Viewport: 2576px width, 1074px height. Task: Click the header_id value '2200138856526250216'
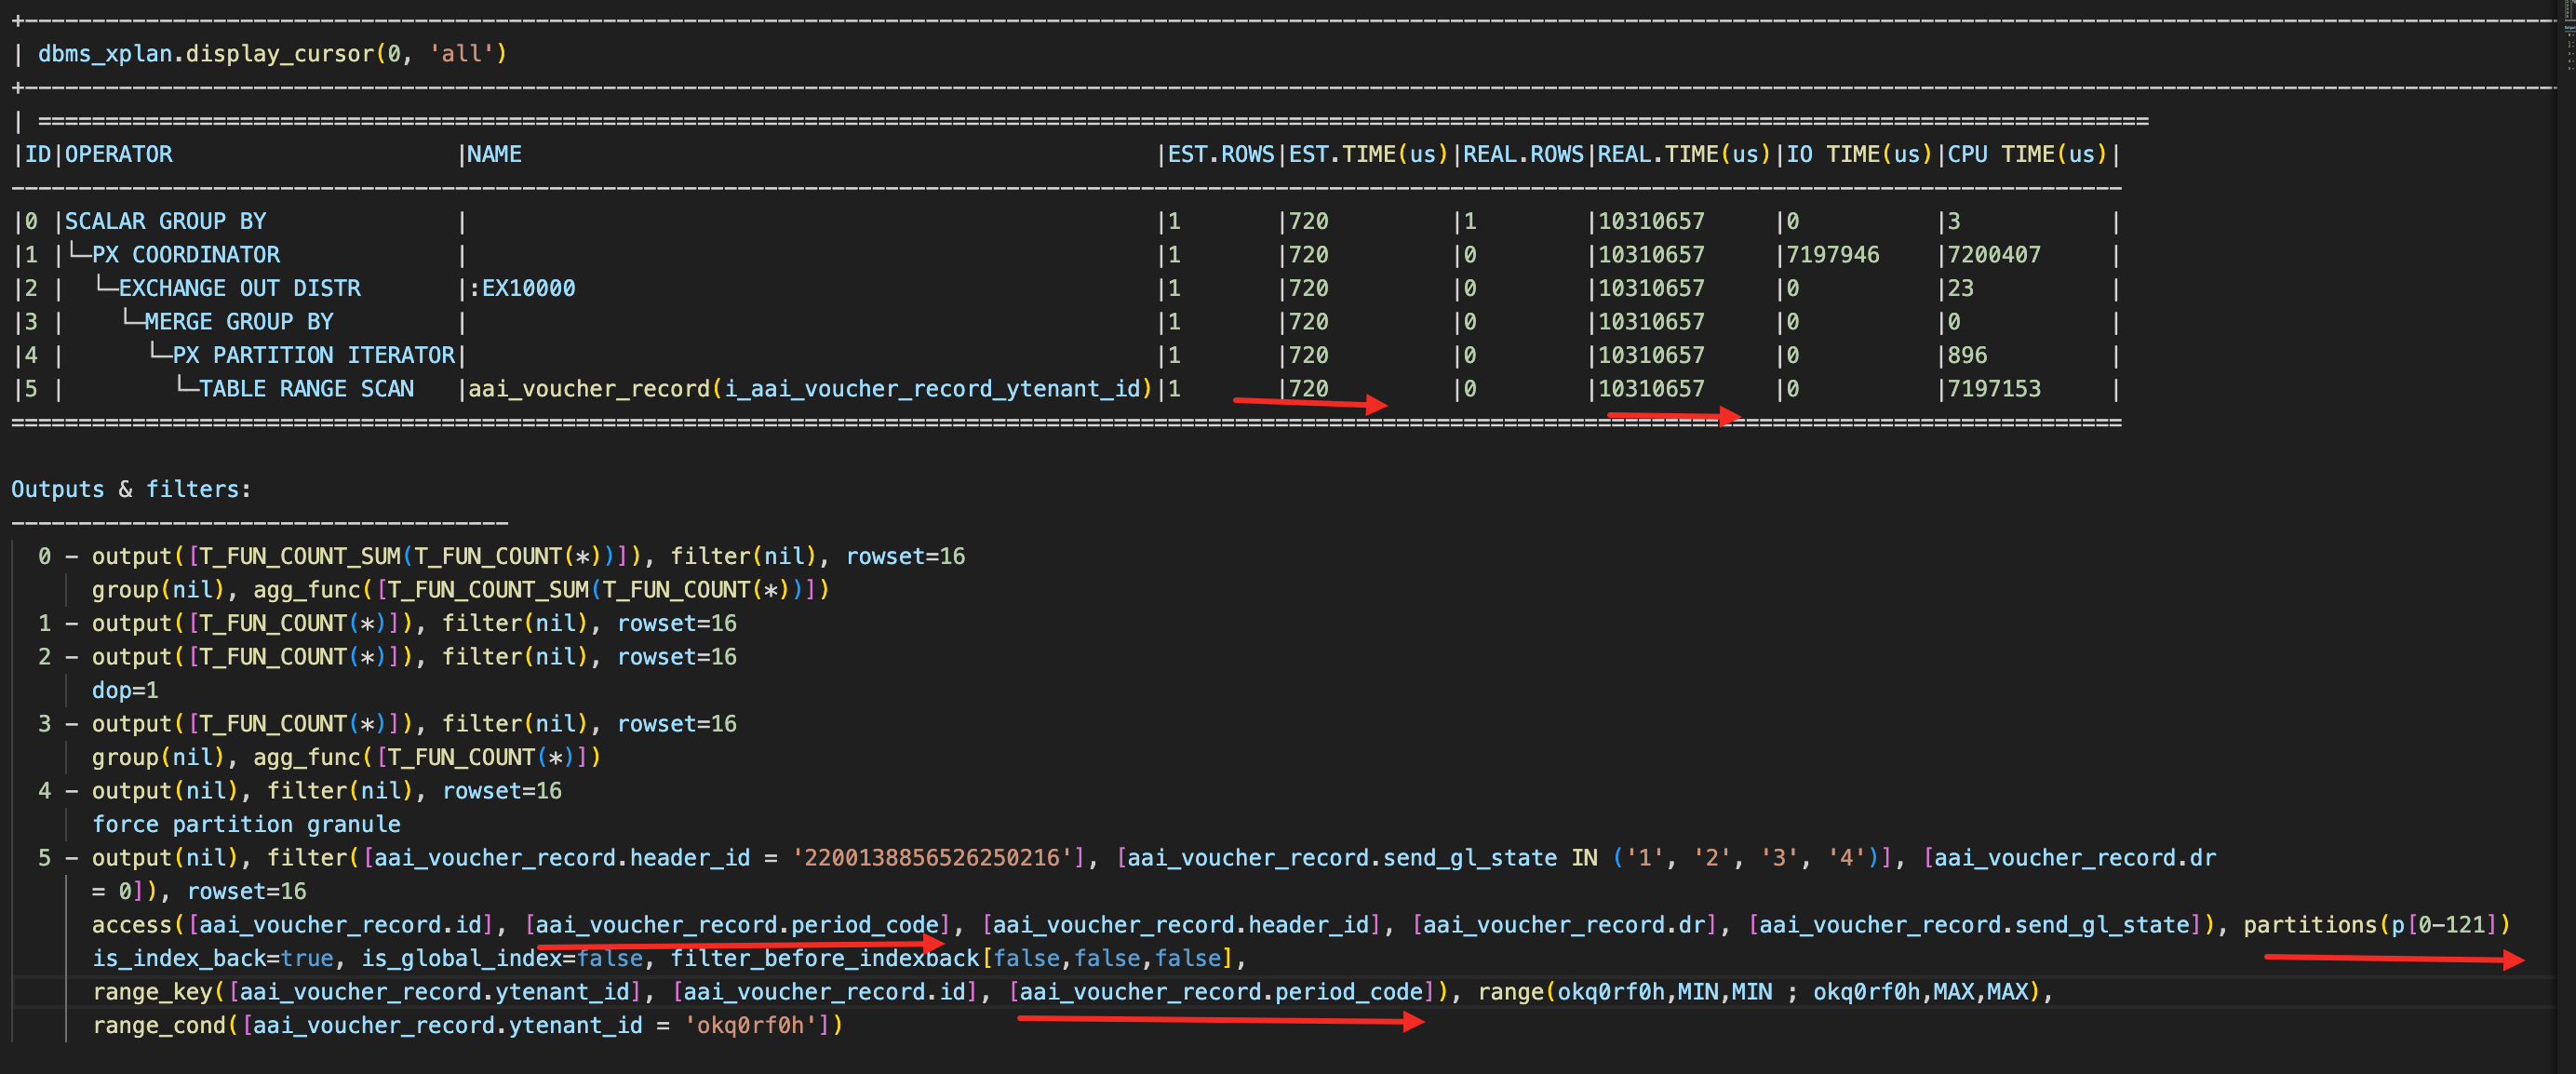(x=932, y=858)
